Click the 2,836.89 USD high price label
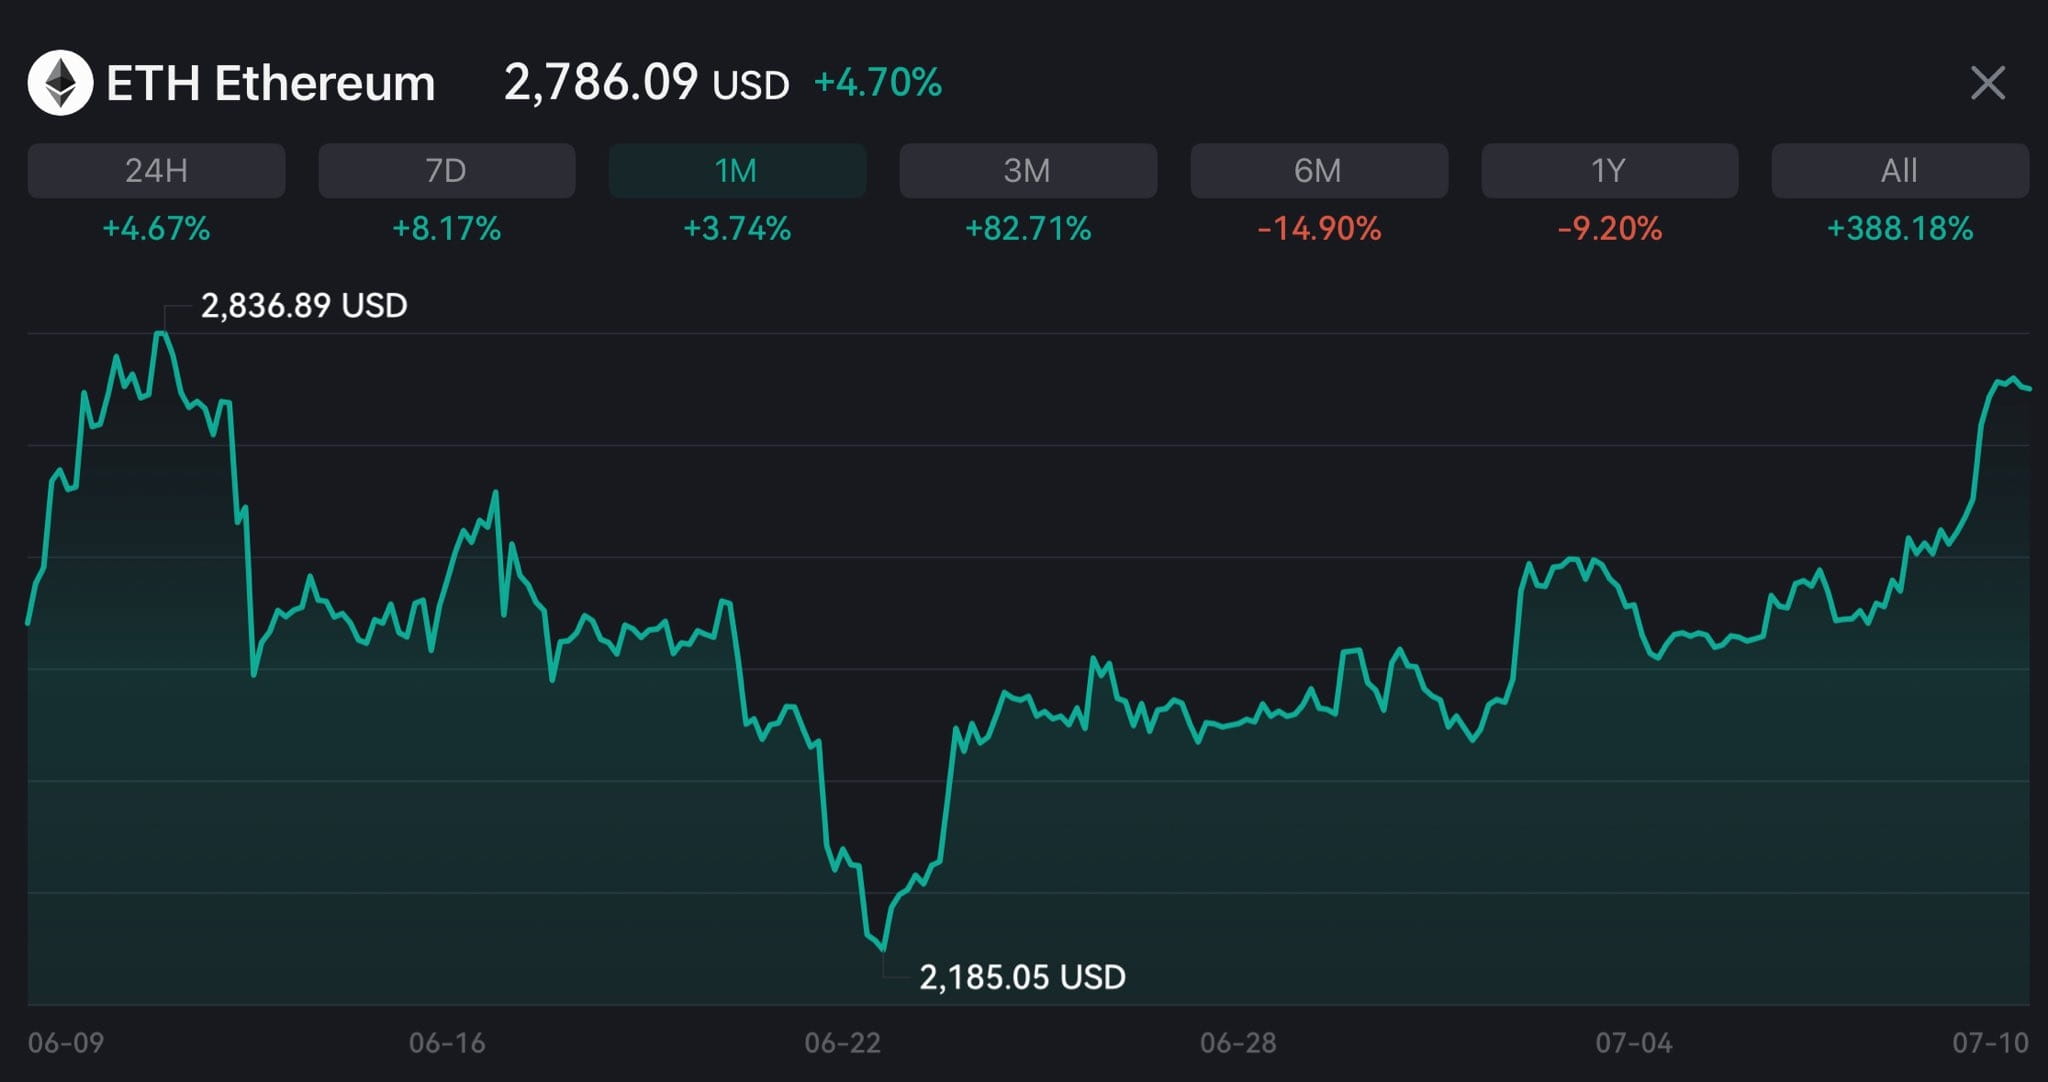The image size is (2048, 1082). (304, 305)
